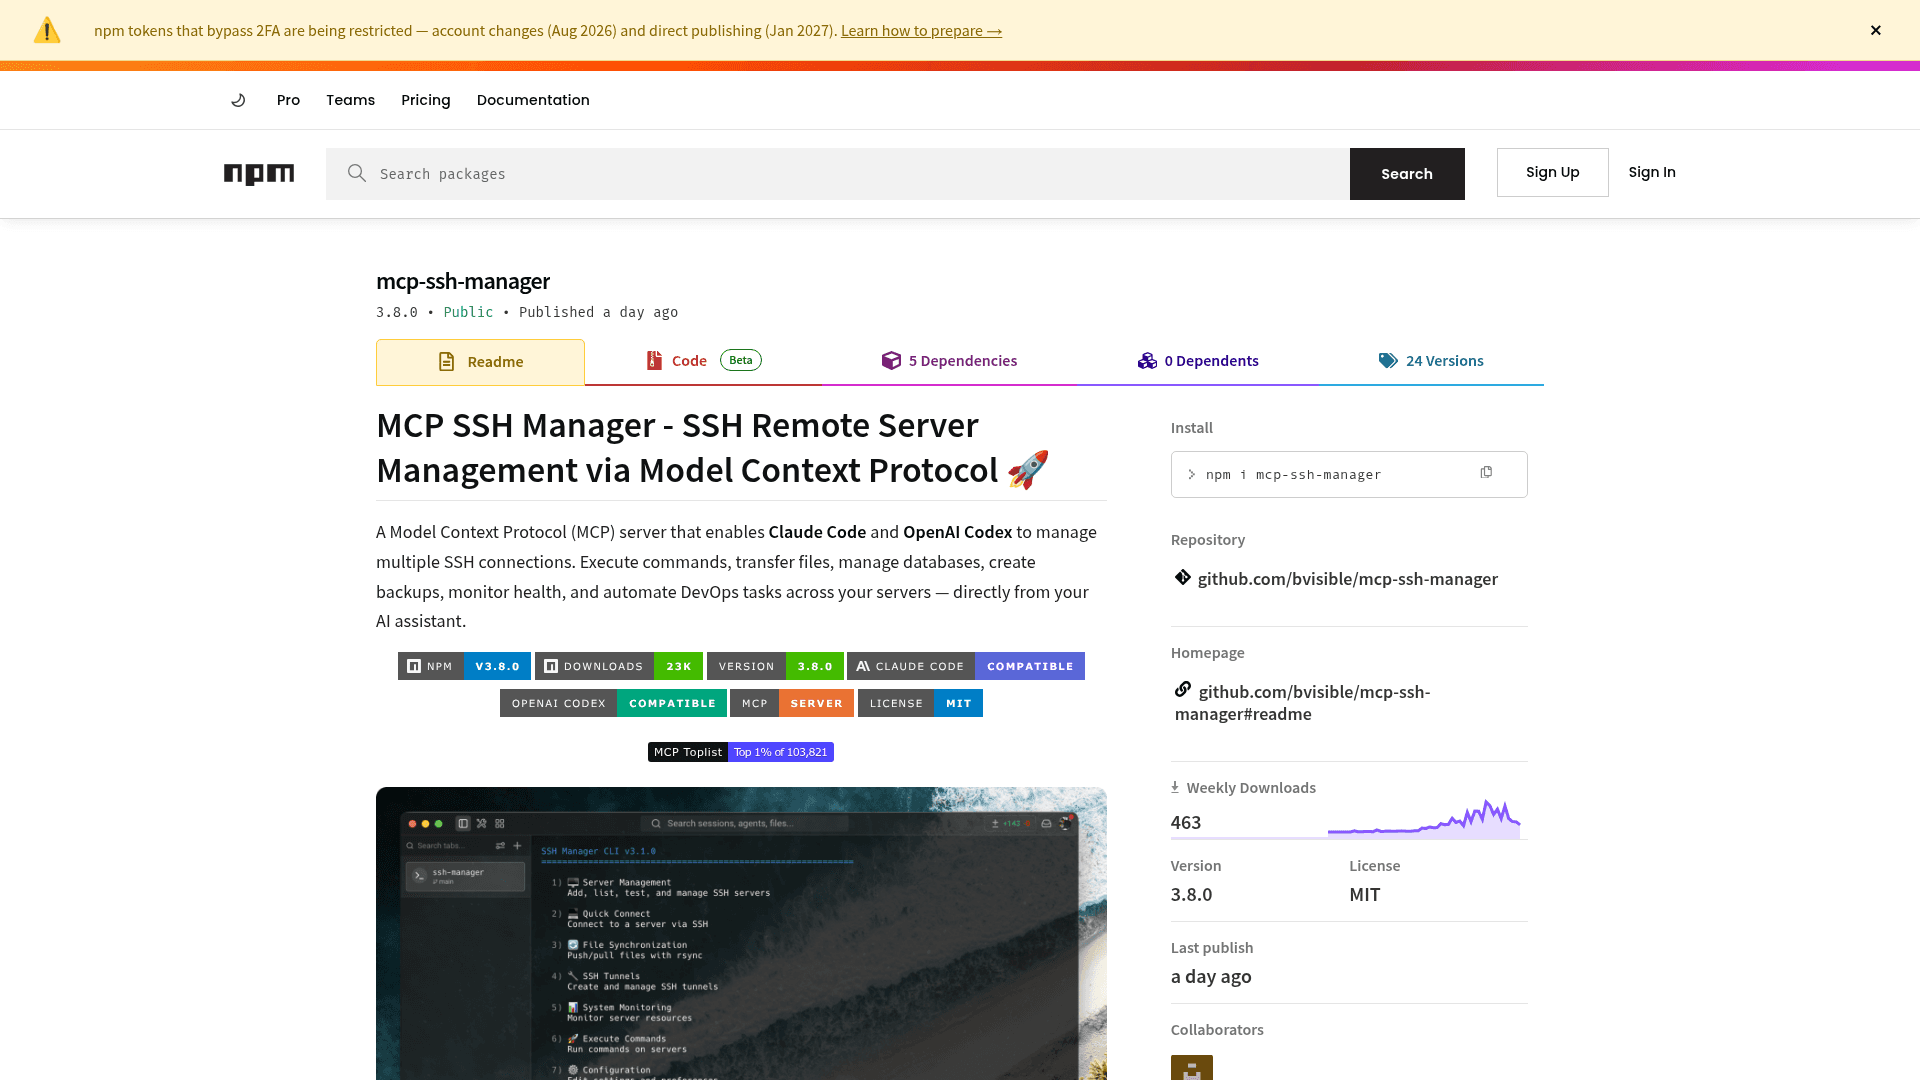Click the Code tab file icon

654,360
